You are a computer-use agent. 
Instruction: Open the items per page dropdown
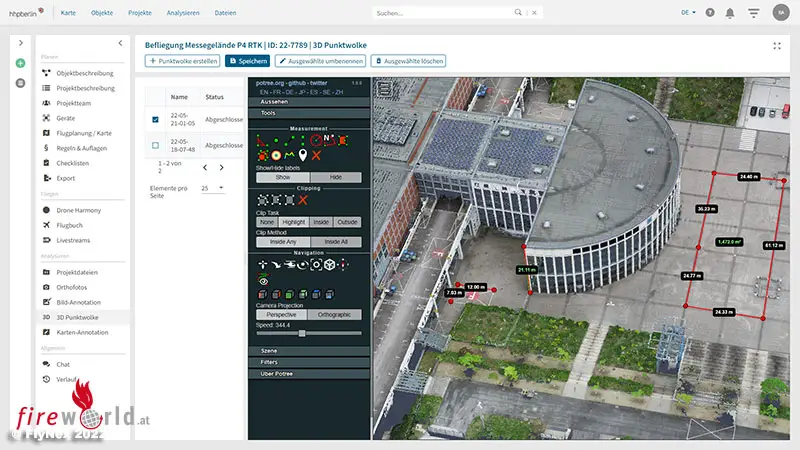212,188
